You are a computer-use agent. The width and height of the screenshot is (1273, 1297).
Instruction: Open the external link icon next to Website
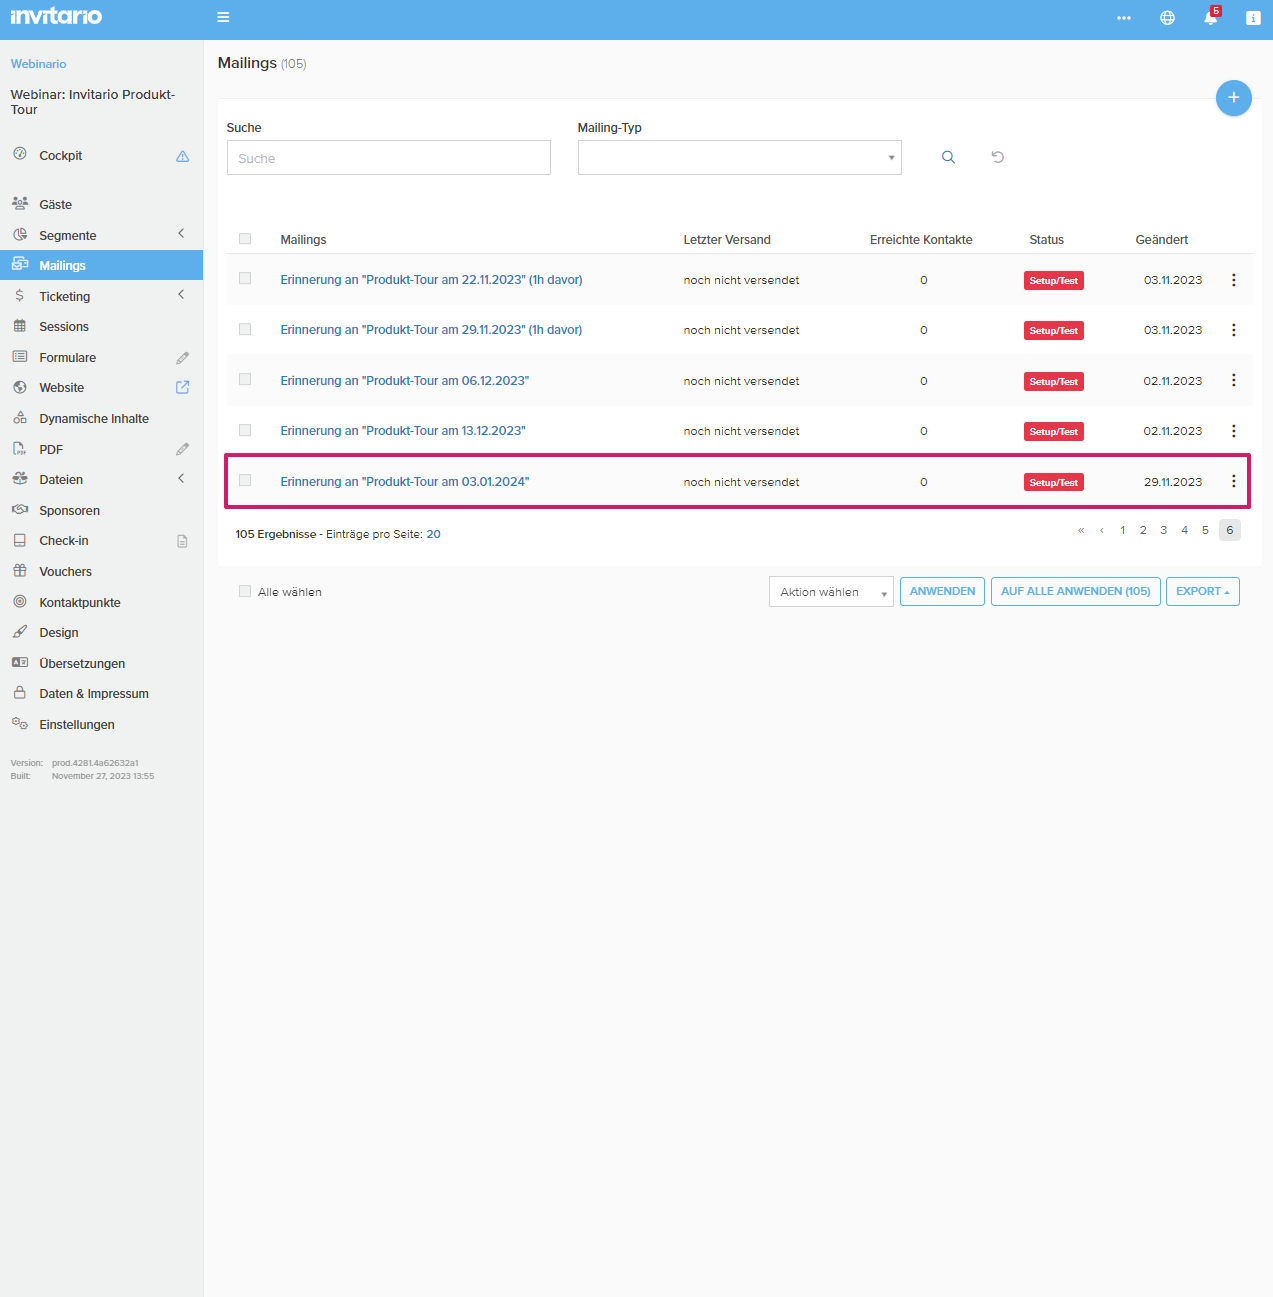tap(182, 388)
